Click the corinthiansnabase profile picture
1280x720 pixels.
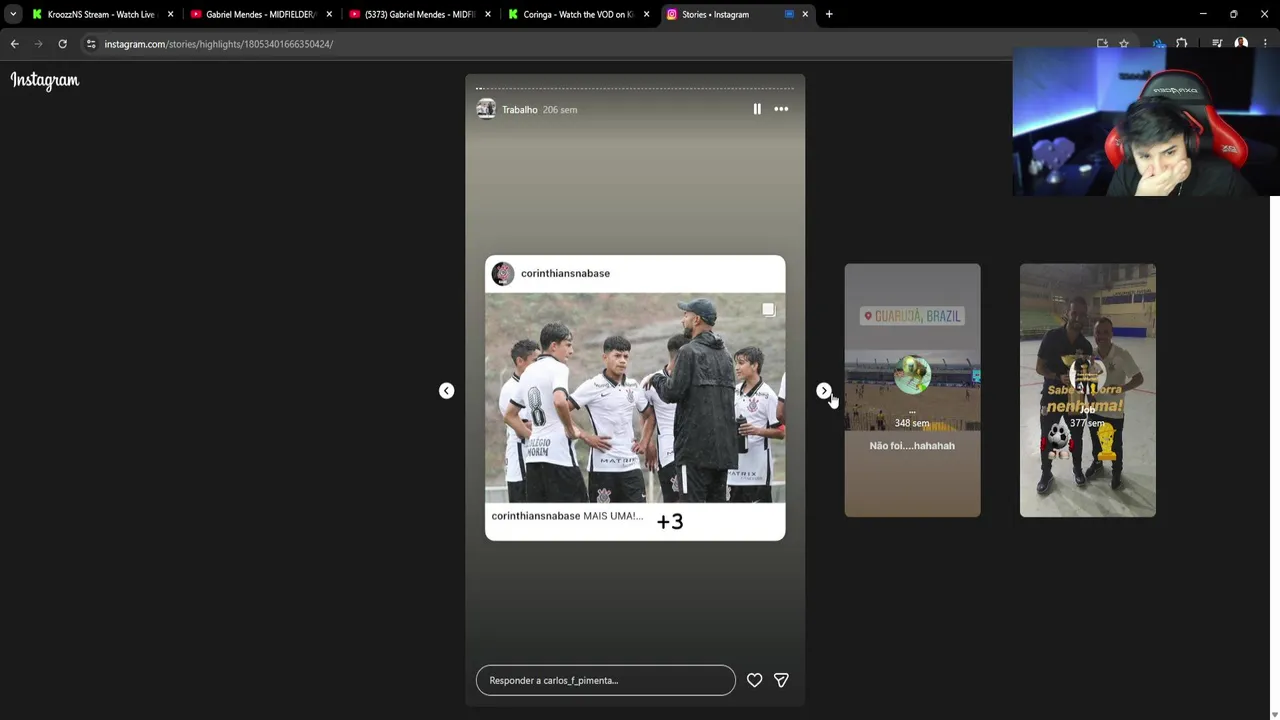[503, 273]
